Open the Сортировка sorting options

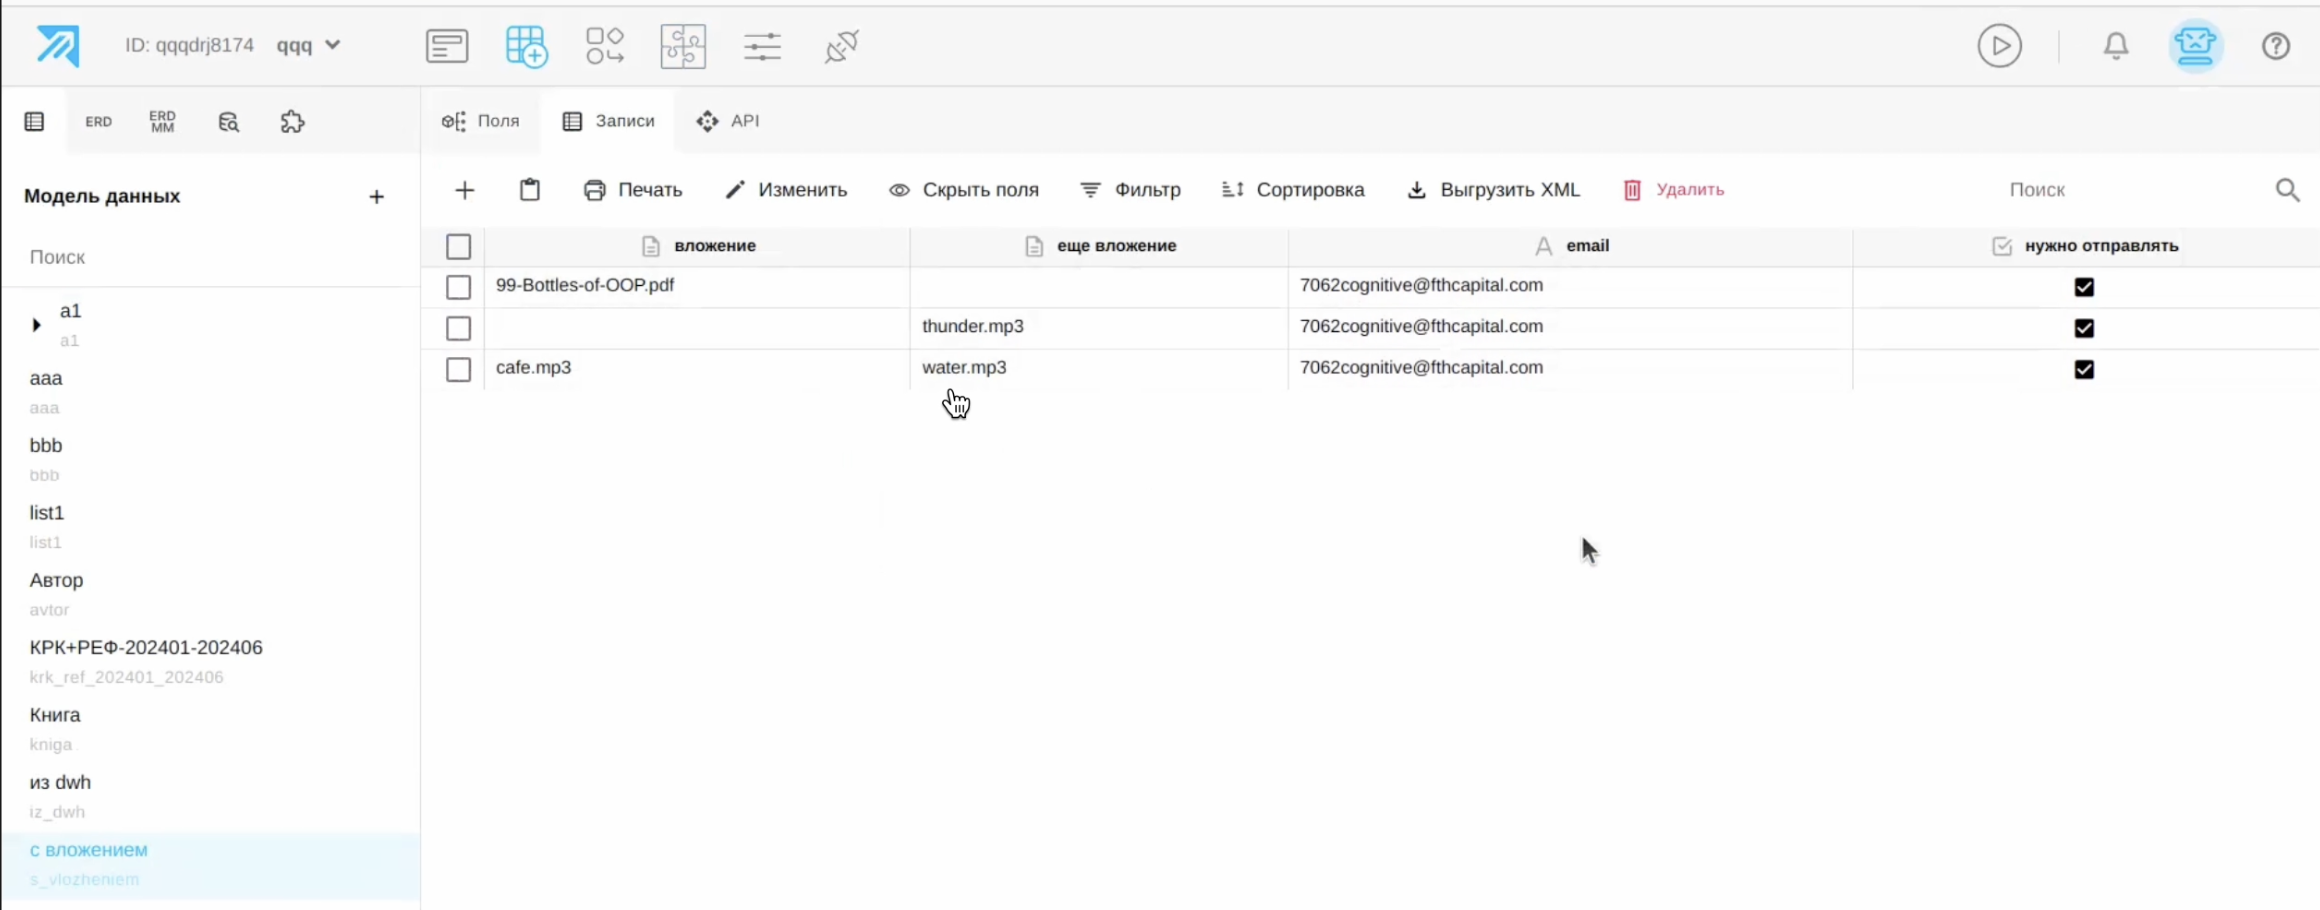1293,190
